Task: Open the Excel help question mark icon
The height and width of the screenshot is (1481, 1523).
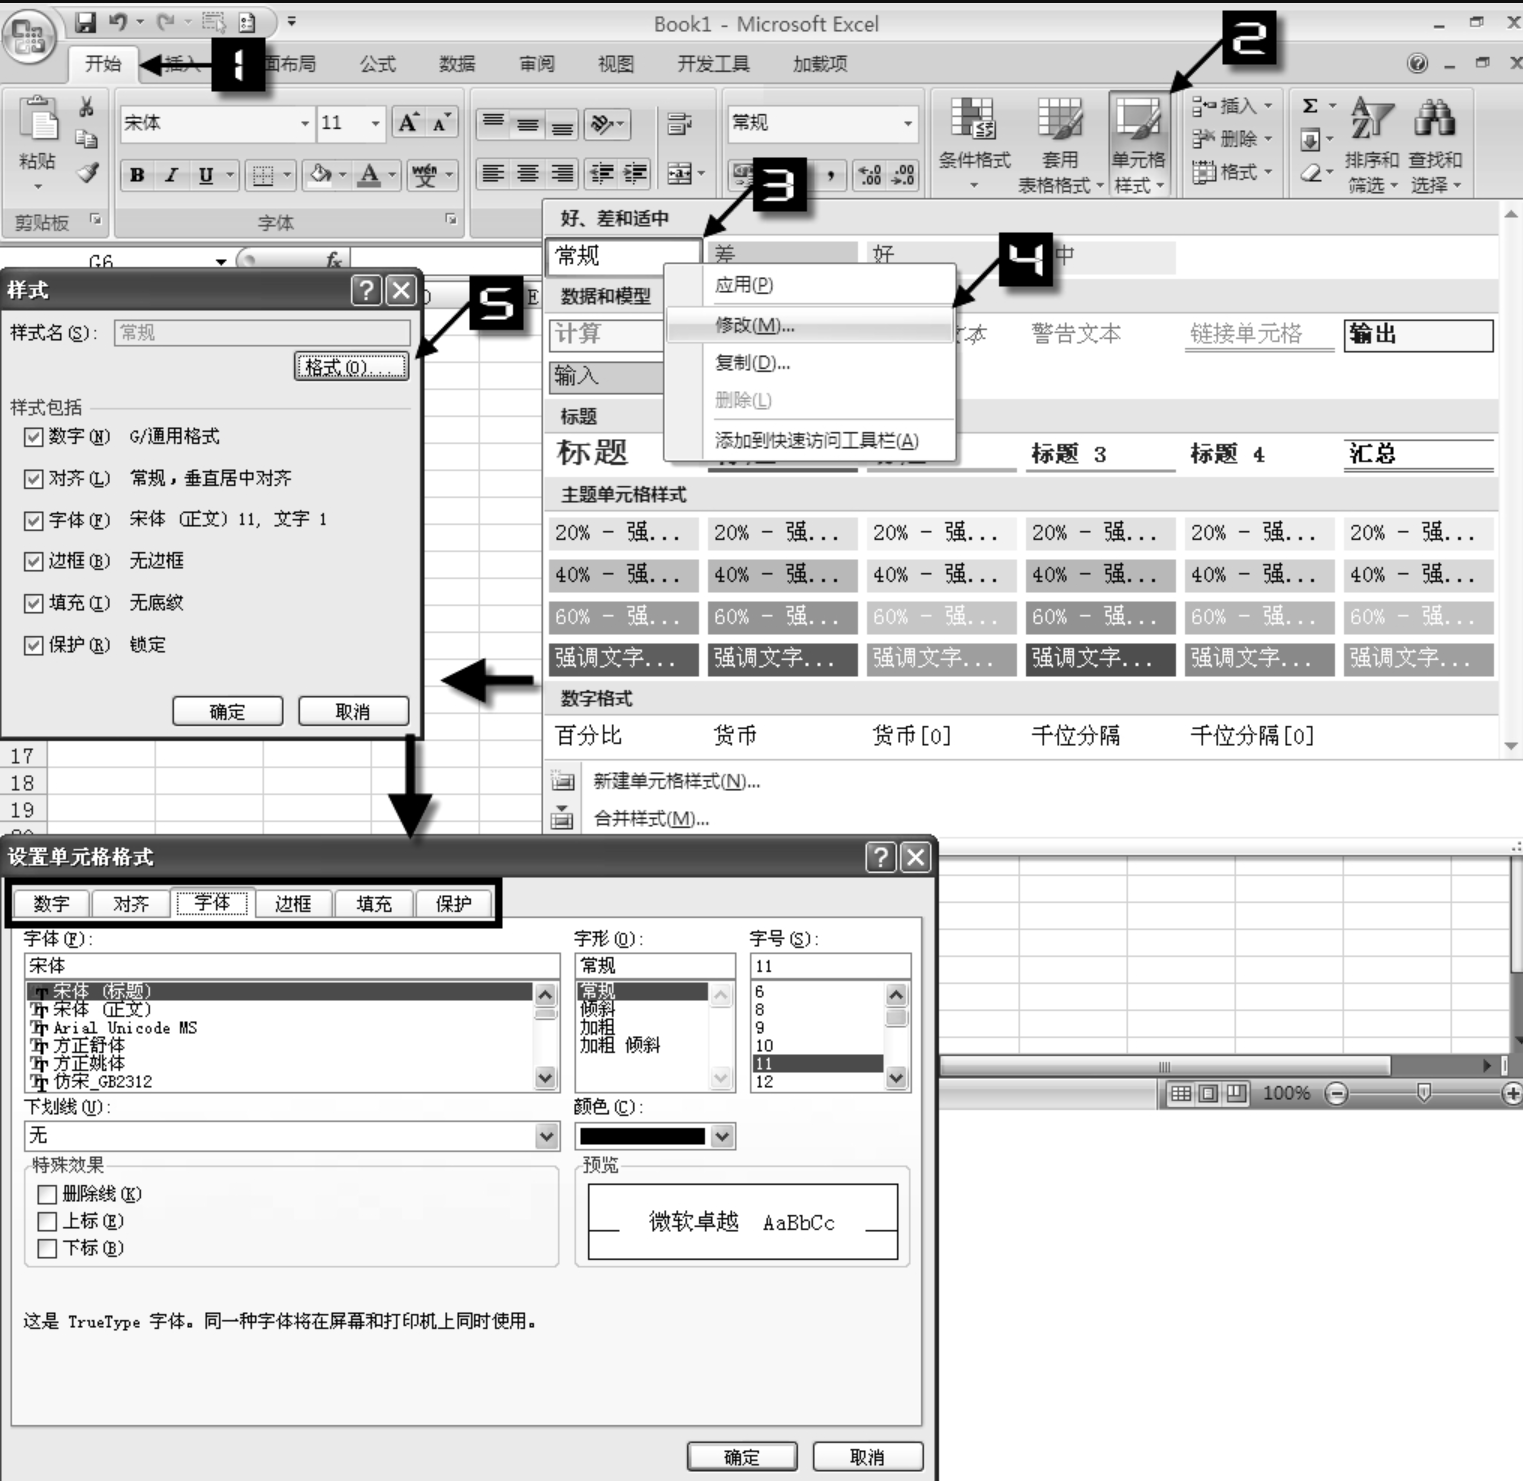Action: (x=1417, y=64)
